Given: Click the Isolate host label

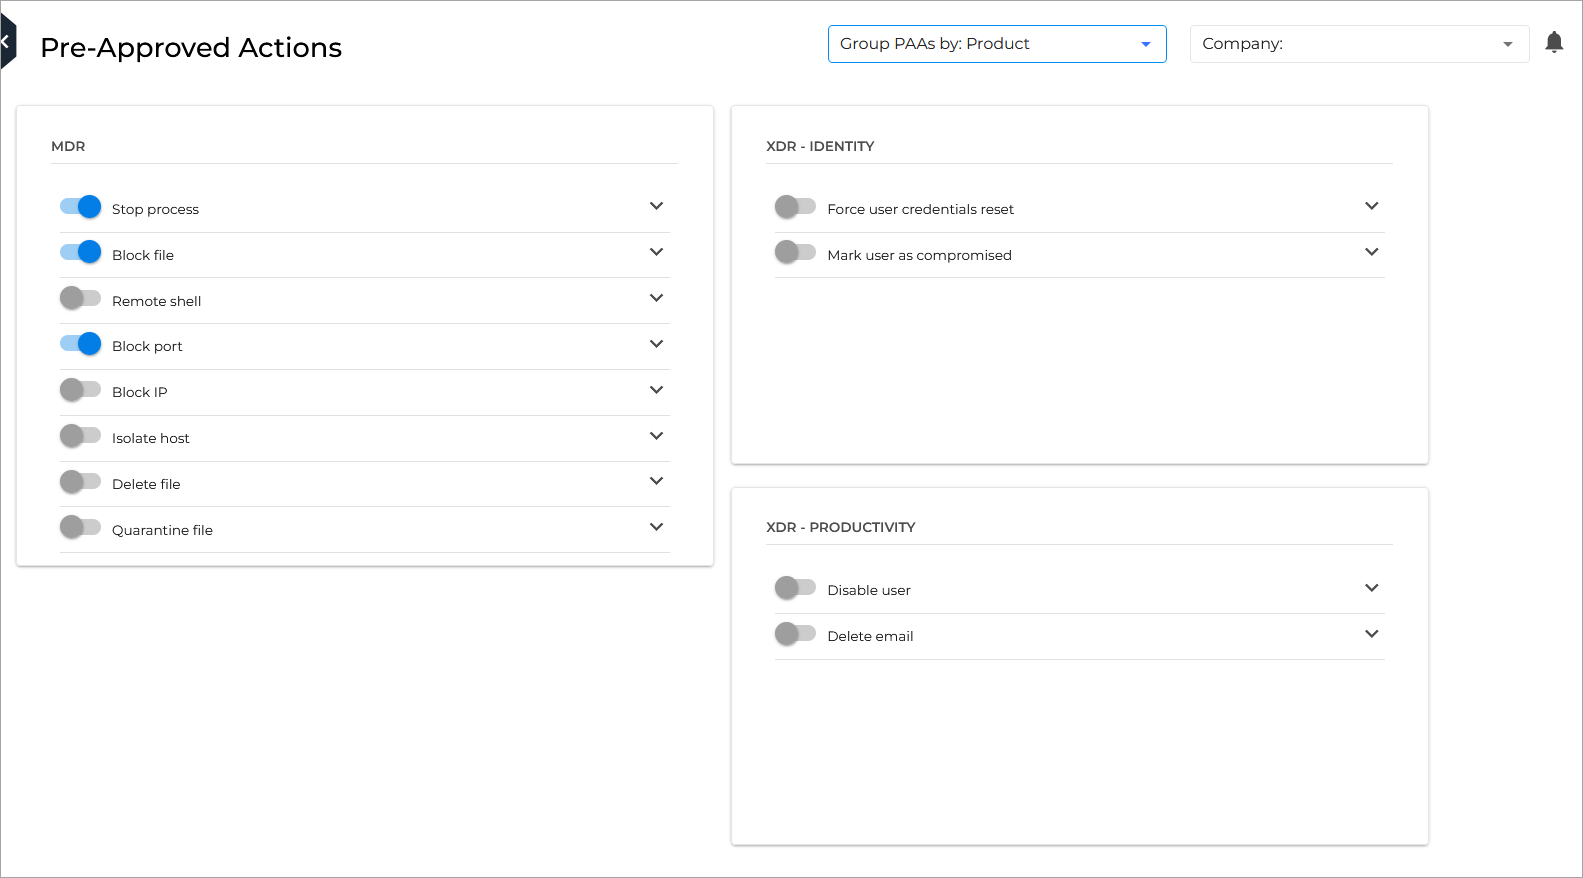Looking at the screenshot, I should pos(150,438).
